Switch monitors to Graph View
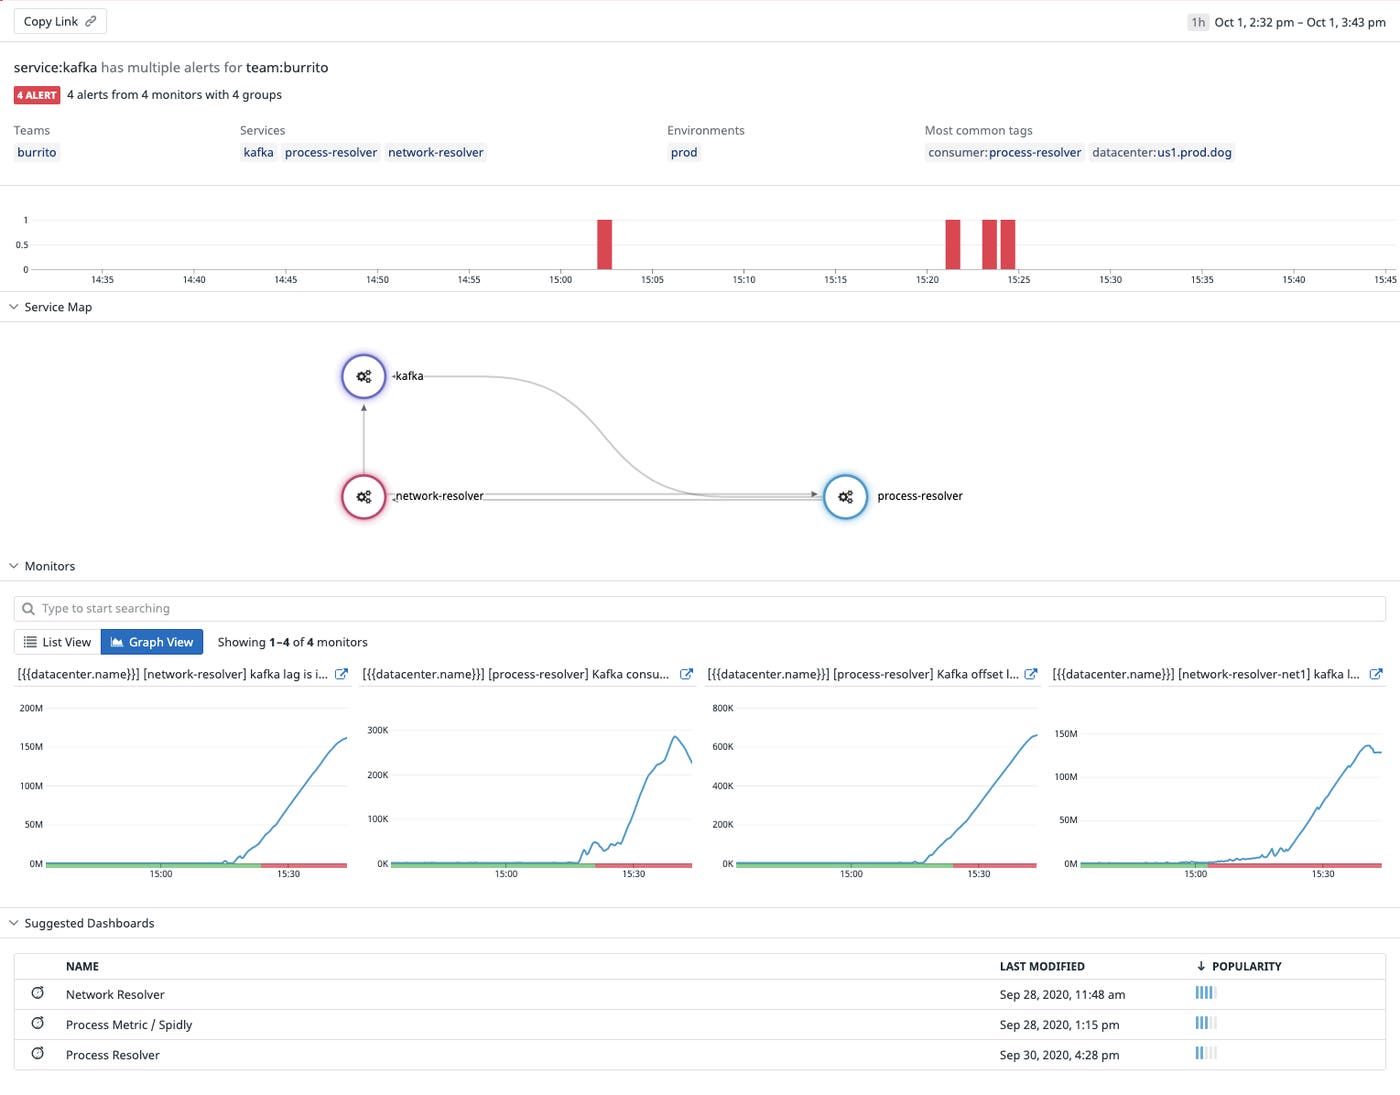Screen dimensions: 1400x1095 152,642
